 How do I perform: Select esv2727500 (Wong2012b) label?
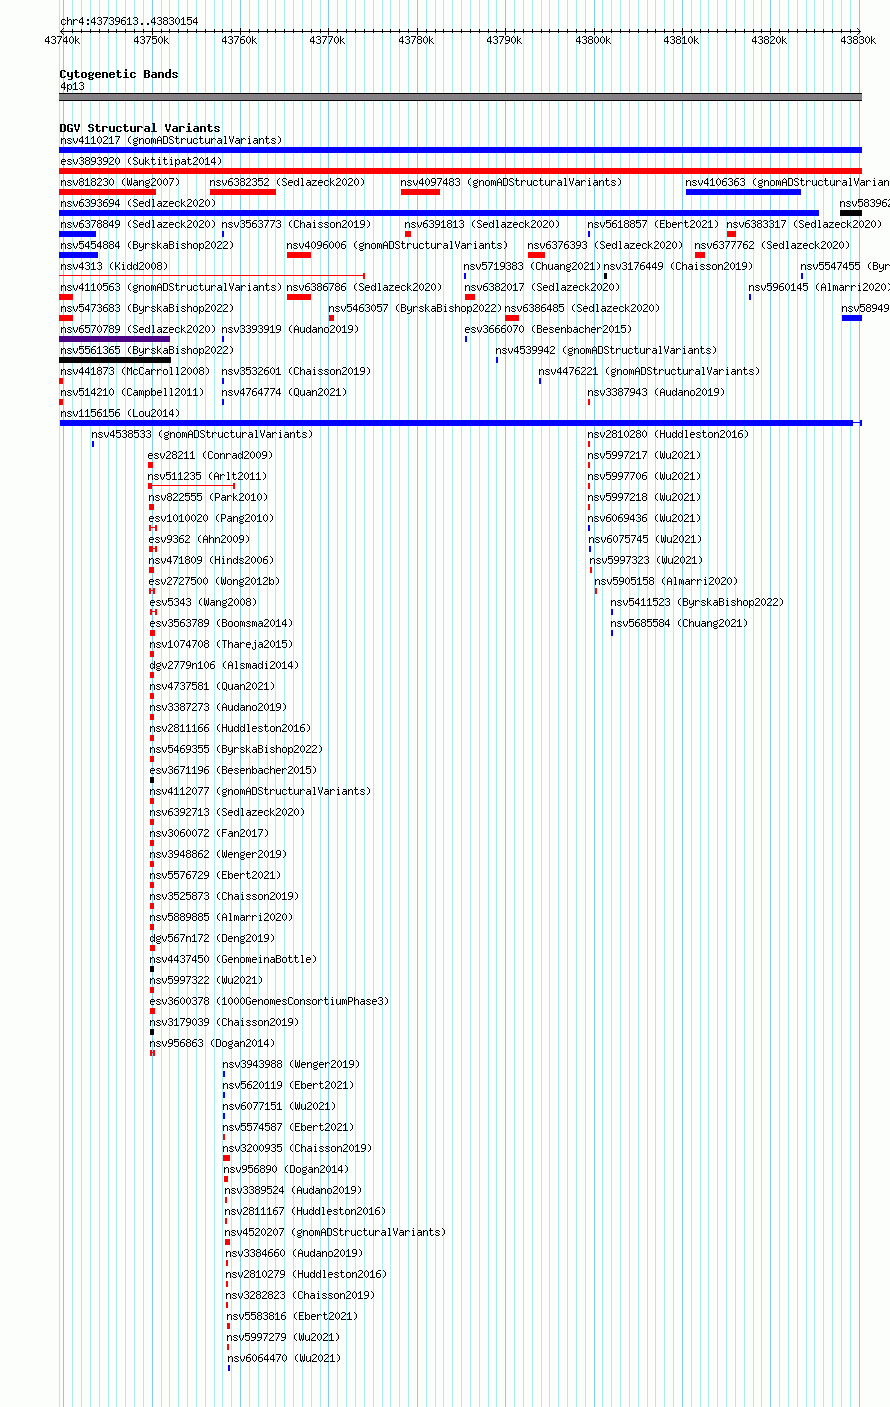pyautogui.click(x=214, y=581)
